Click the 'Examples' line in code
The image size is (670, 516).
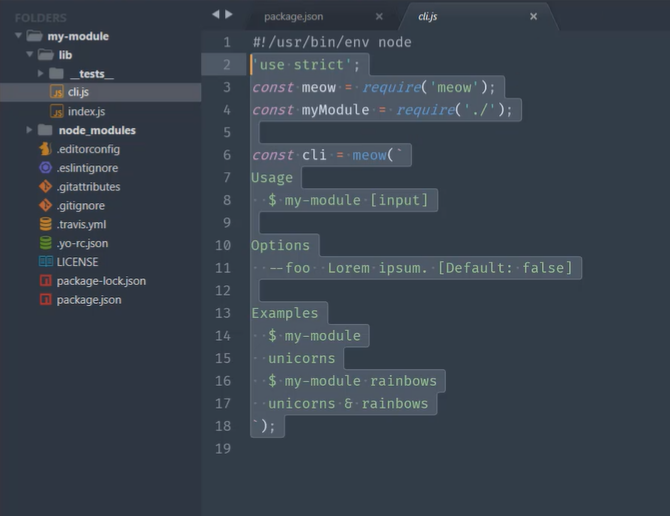(285, 313)
